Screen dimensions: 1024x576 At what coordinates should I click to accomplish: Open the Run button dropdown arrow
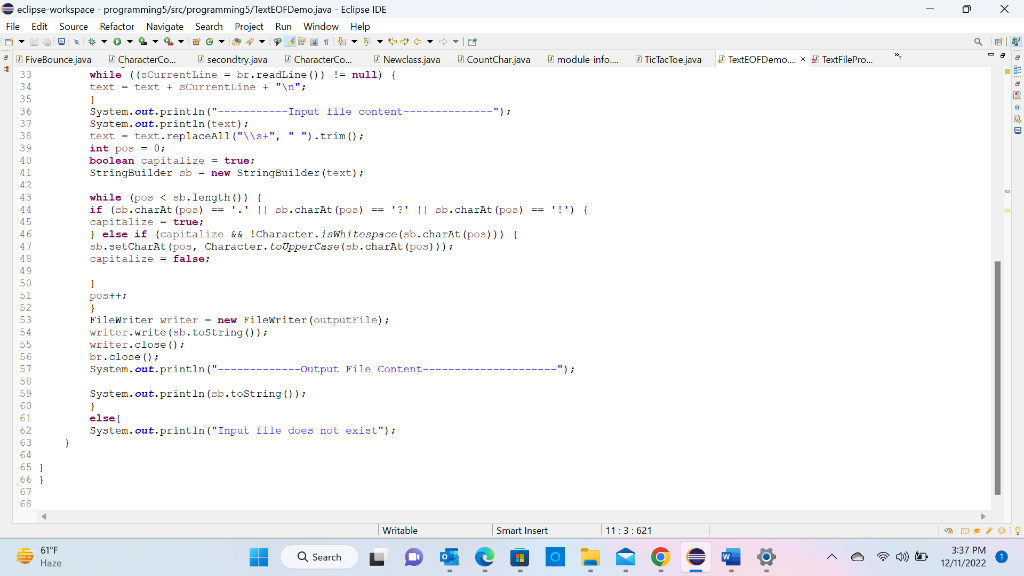tap(129, 41)
